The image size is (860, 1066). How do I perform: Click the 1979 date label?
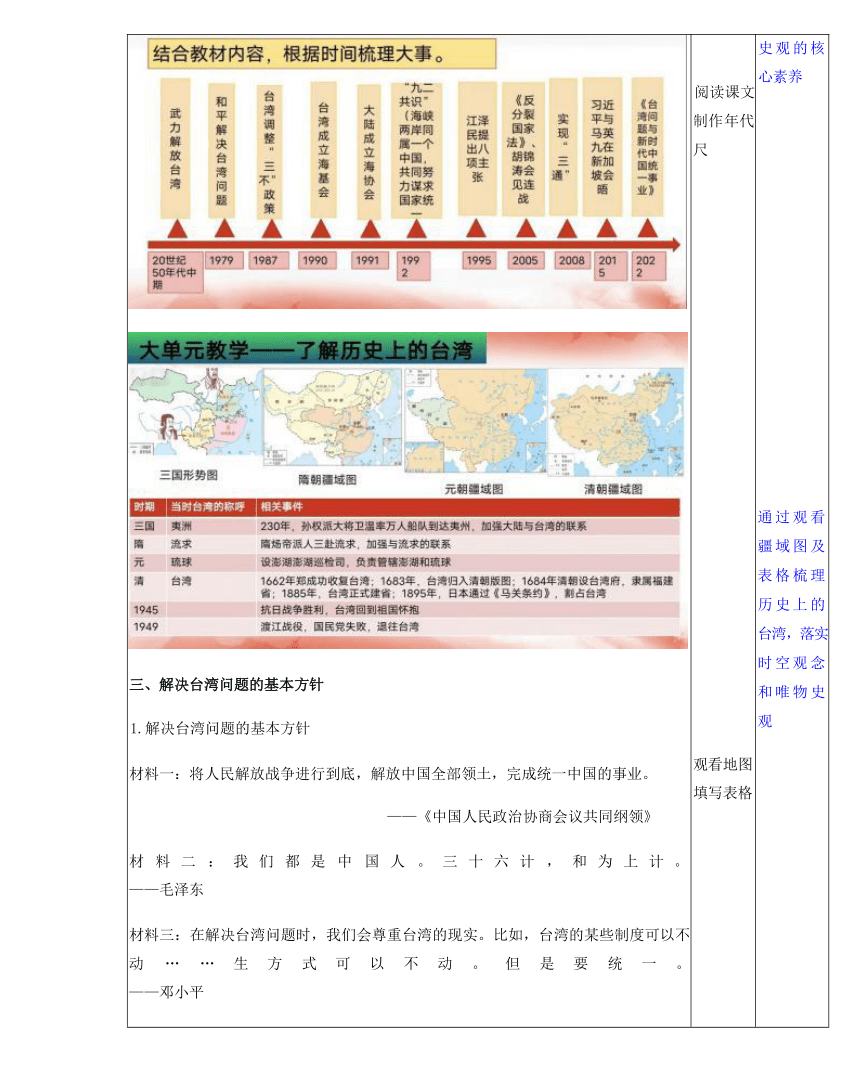[x=223, y=260]
